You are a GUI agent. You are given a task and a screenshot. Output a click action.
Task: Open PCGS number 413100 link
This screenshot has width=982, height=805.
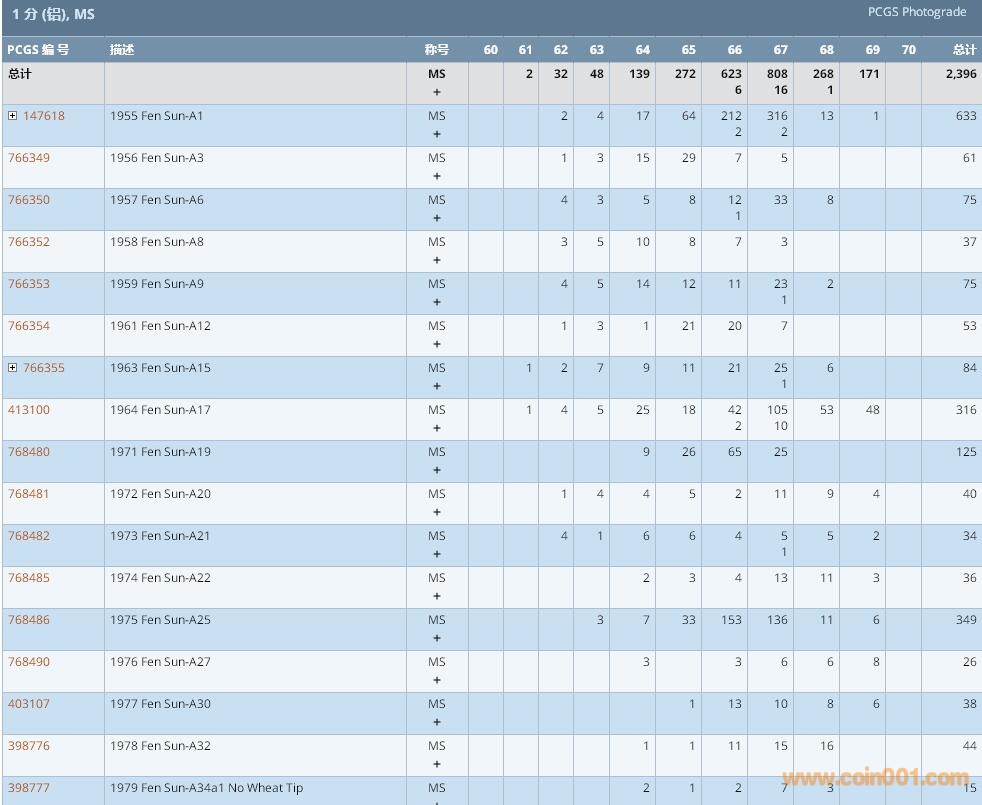[x=29, y=410]
